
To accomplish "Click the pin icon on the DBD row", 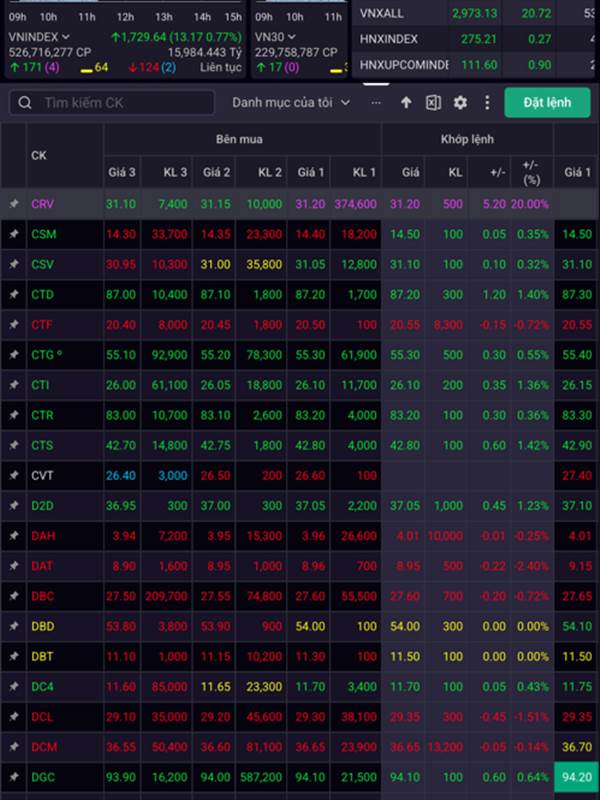I will click(14, 626).
